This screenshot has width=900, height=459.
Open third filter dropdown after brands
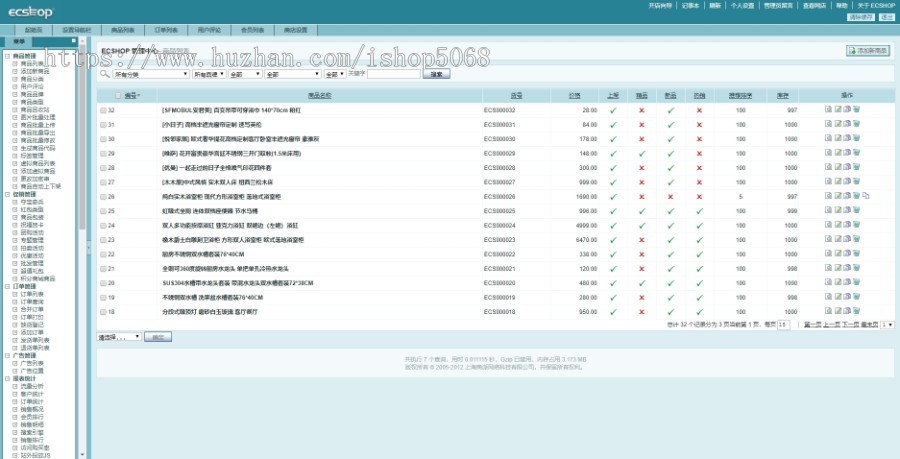point(245,75)
